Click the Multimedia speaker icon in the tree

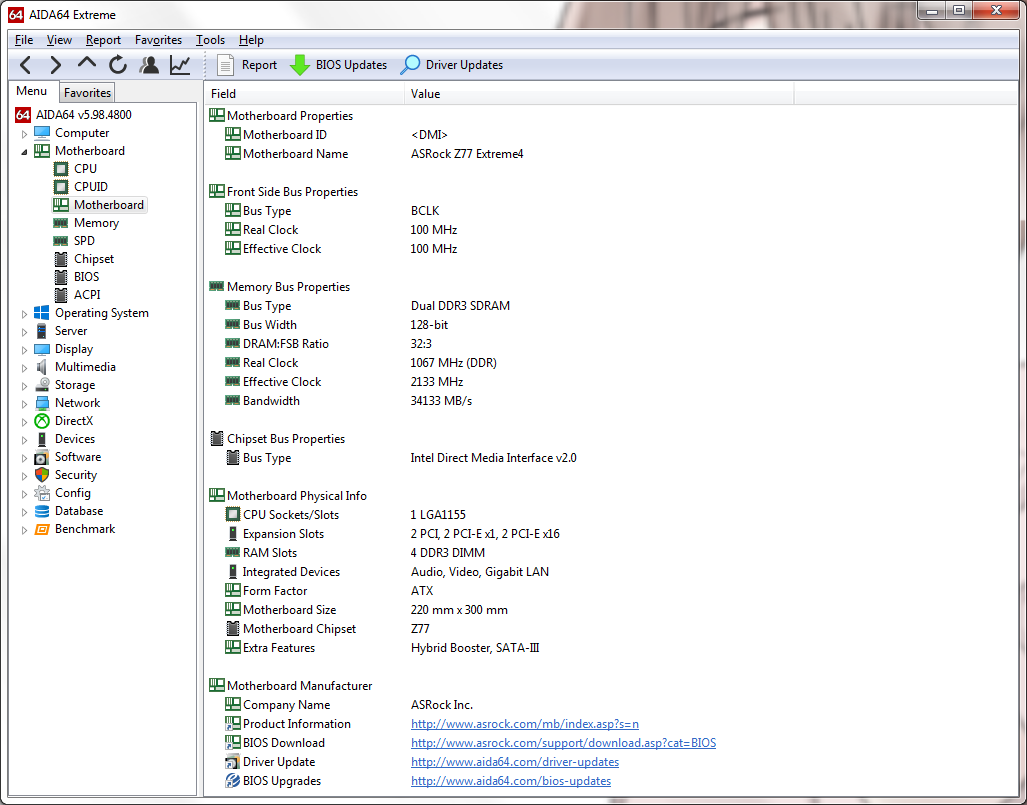tap(42, 367)
